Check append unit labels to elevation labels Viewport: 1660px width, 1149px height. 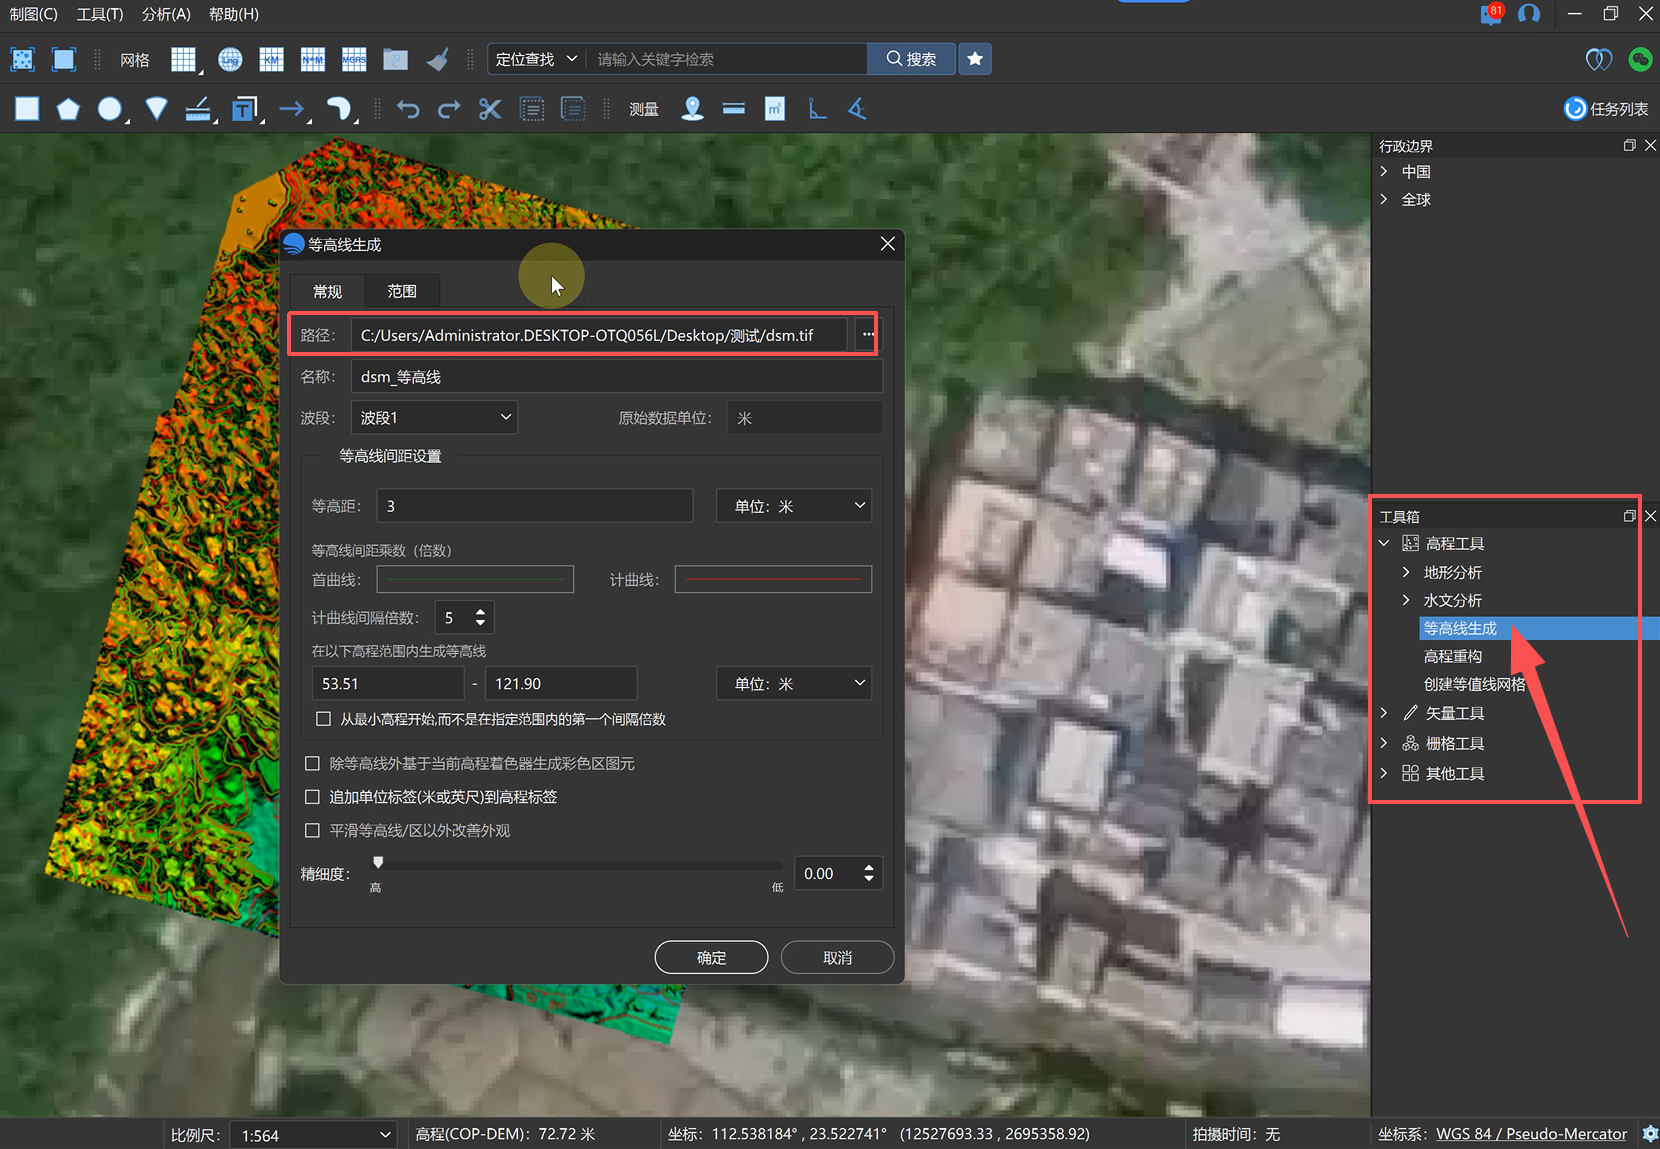(312, 797)
